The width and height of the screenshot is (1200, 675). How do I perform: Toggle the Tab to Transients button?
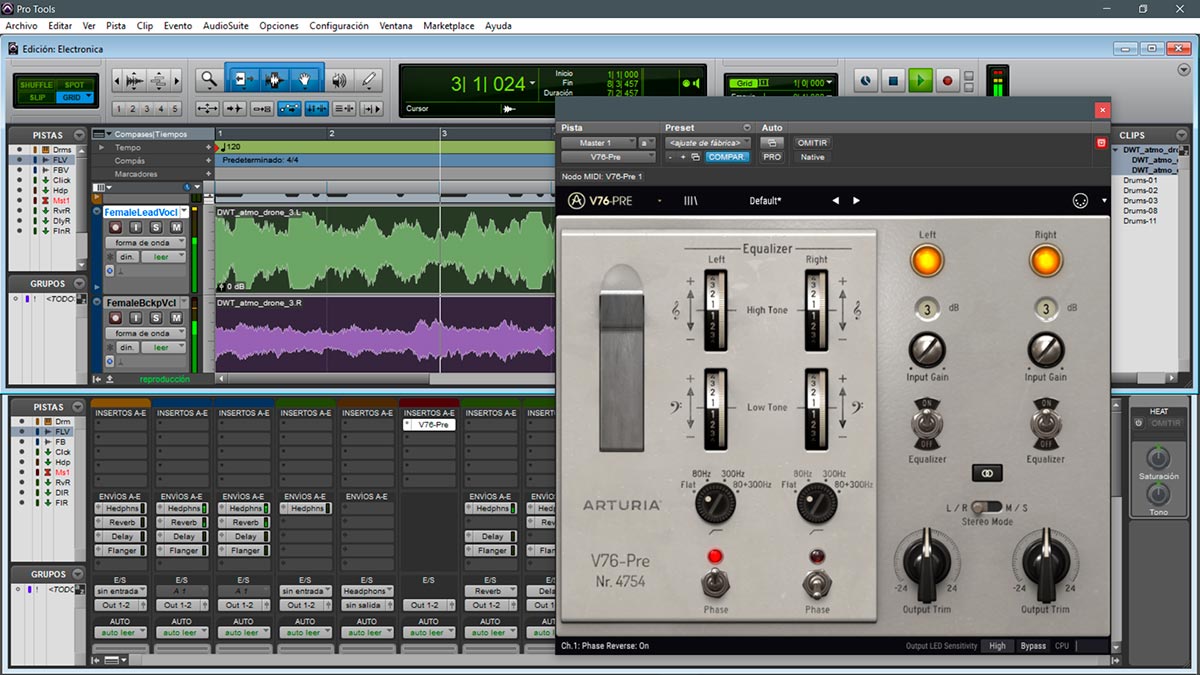(x=235, y=108)
